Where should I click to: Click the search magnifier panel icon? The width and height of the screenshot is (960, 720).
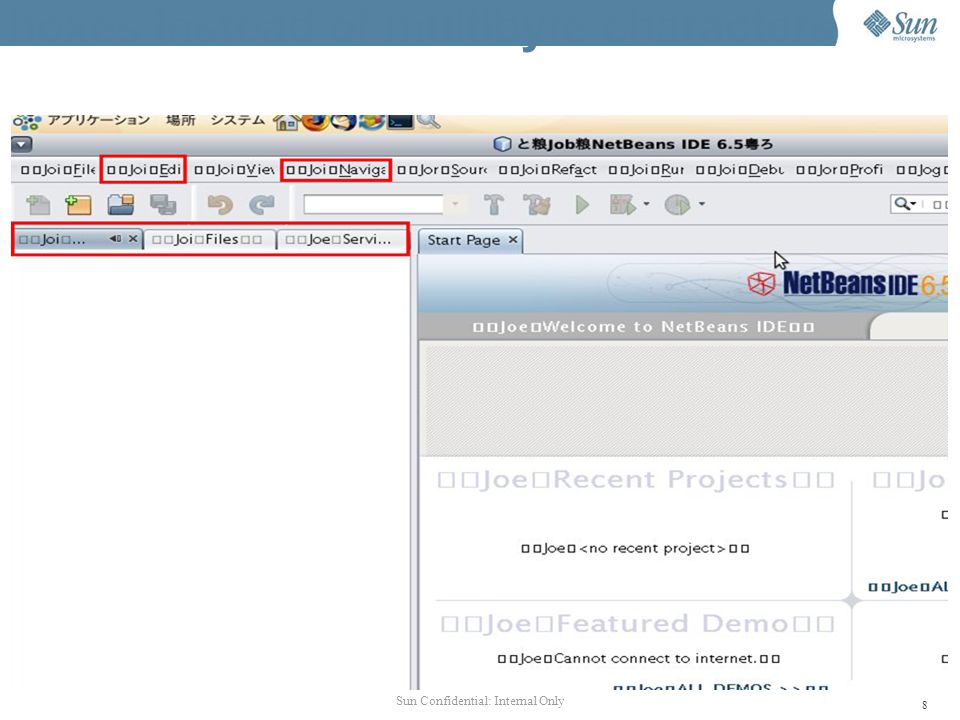coord(428,121)
